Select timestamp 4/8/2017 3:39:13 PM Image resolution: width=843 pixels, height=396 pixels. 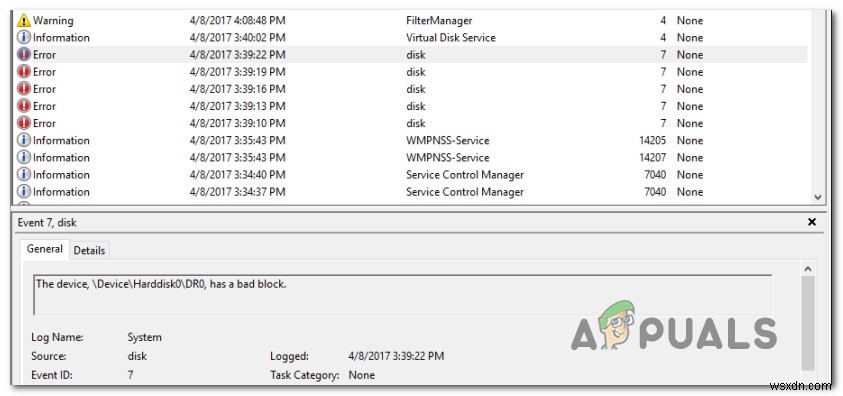click(237, 106)
